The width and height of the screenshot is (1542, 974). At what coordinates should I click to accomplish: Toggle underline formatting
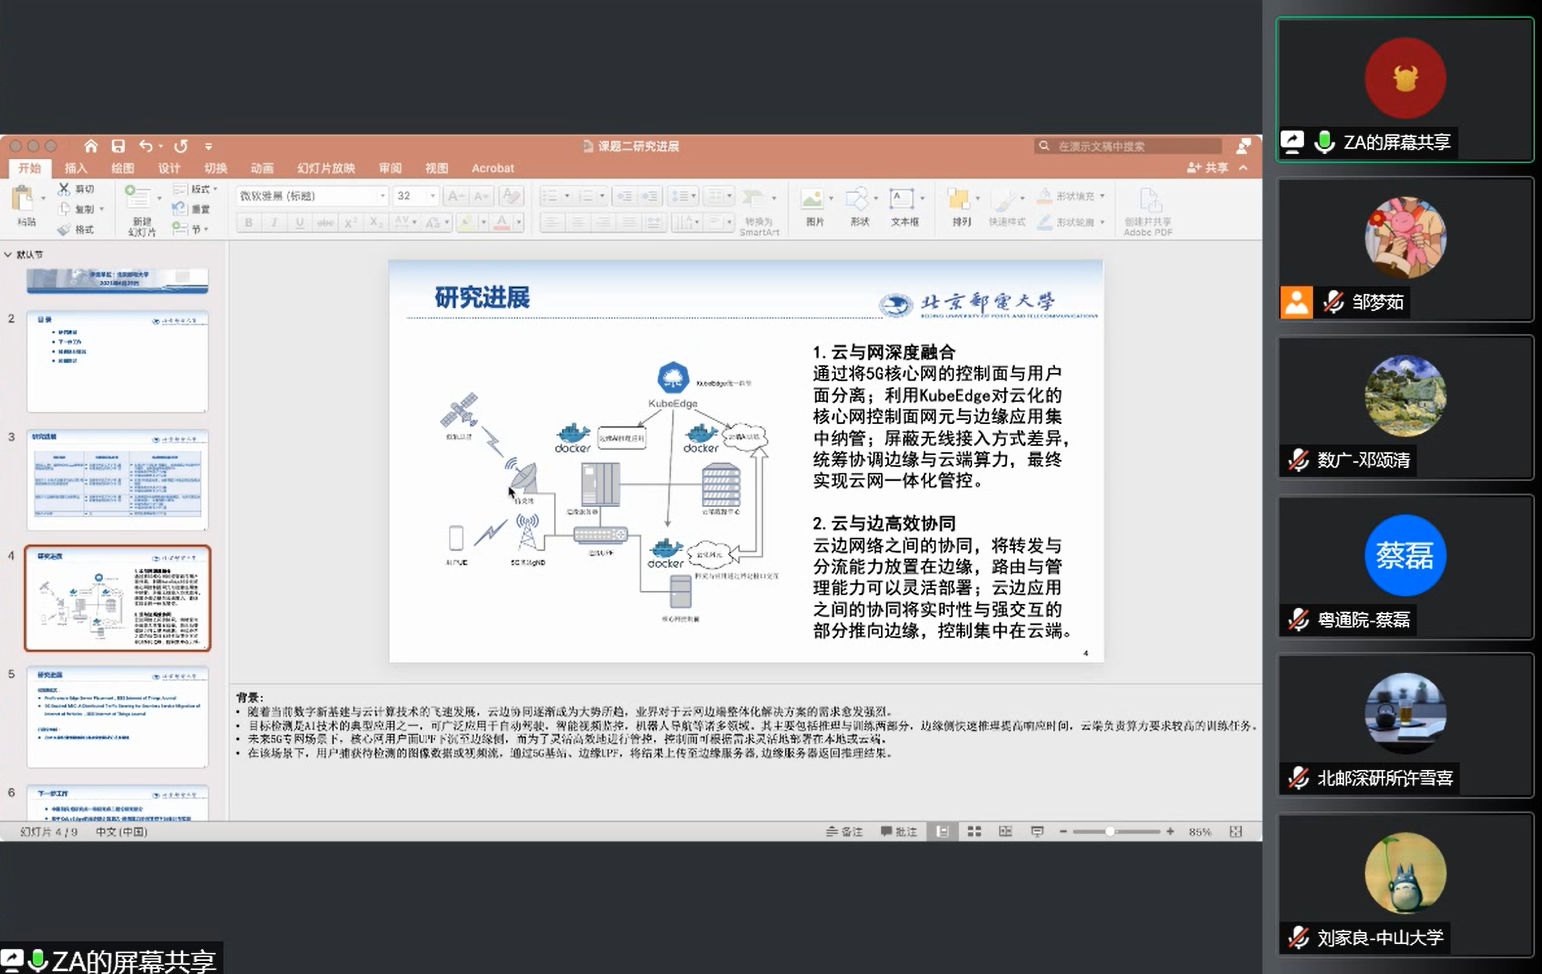[299, 222]
